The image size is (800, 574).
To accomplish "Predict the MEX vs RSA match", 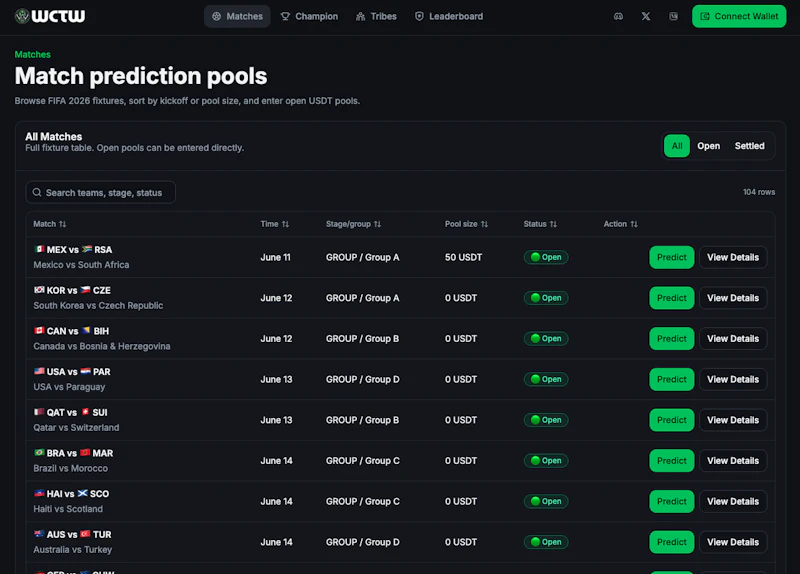I will (x=671, y=257).
